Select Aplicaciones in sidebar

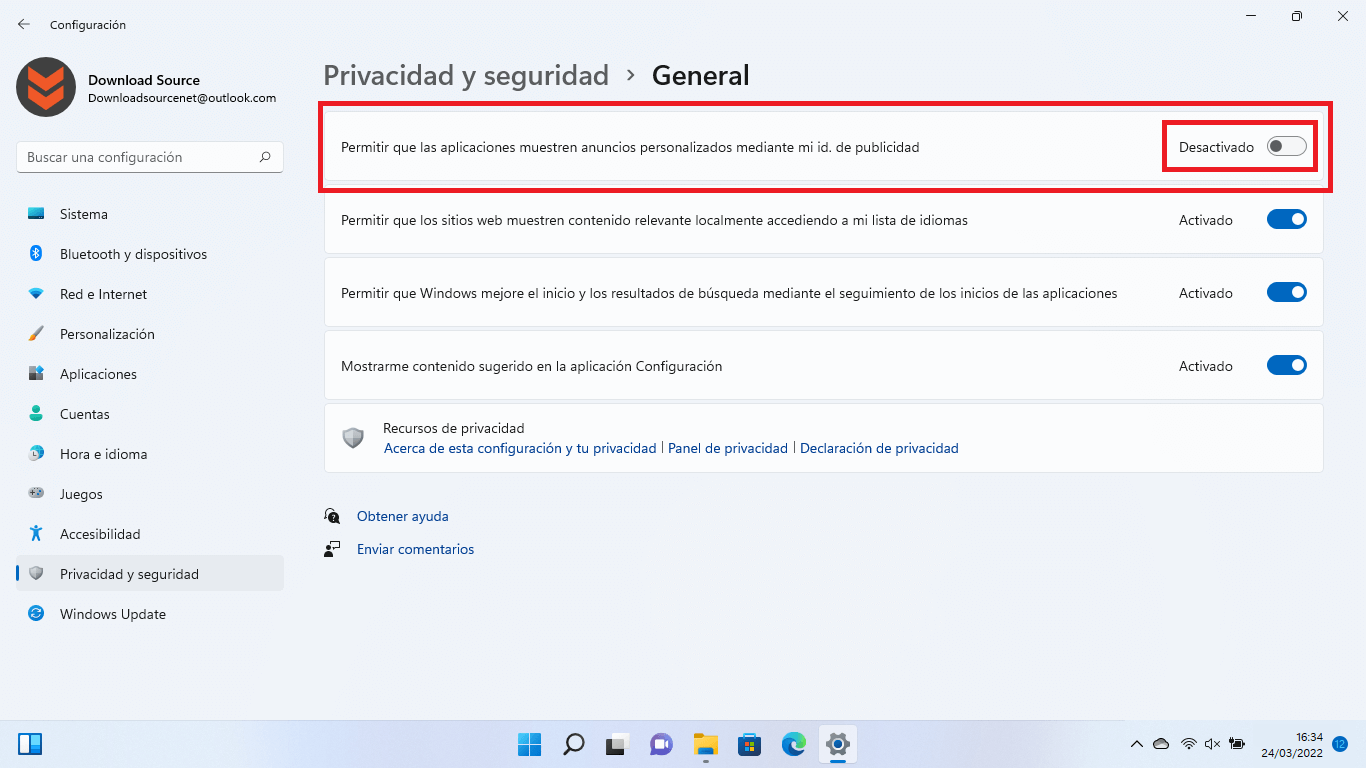[x=150, y=374]
